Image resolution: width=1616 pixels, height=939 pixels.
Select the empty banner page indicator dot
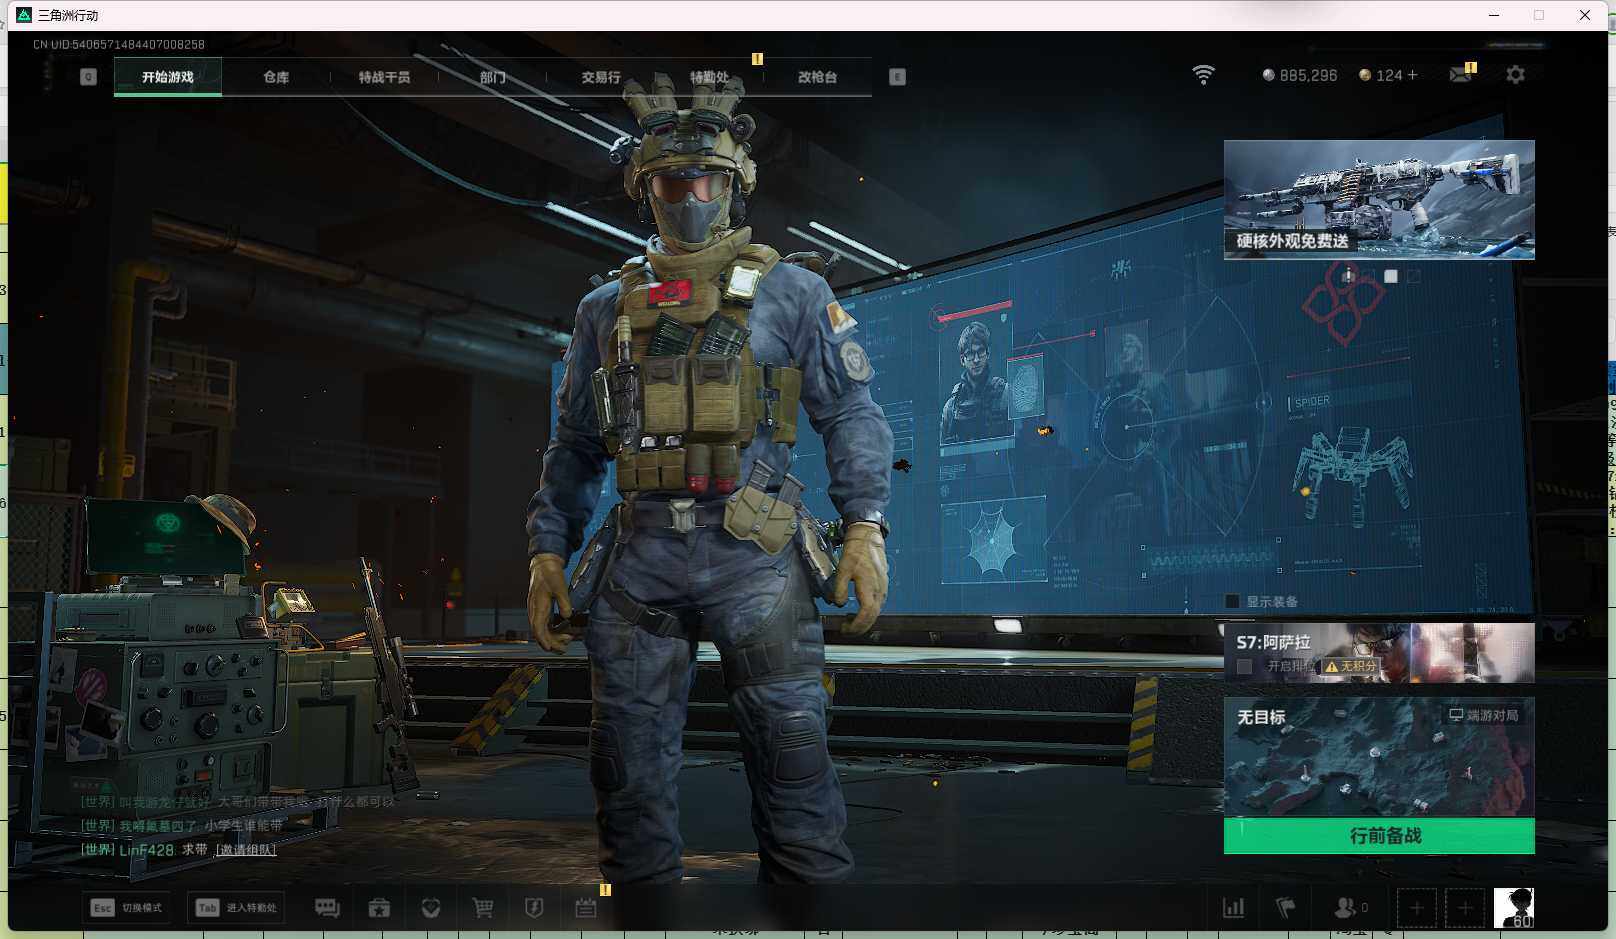click(x=1413, y=276)
